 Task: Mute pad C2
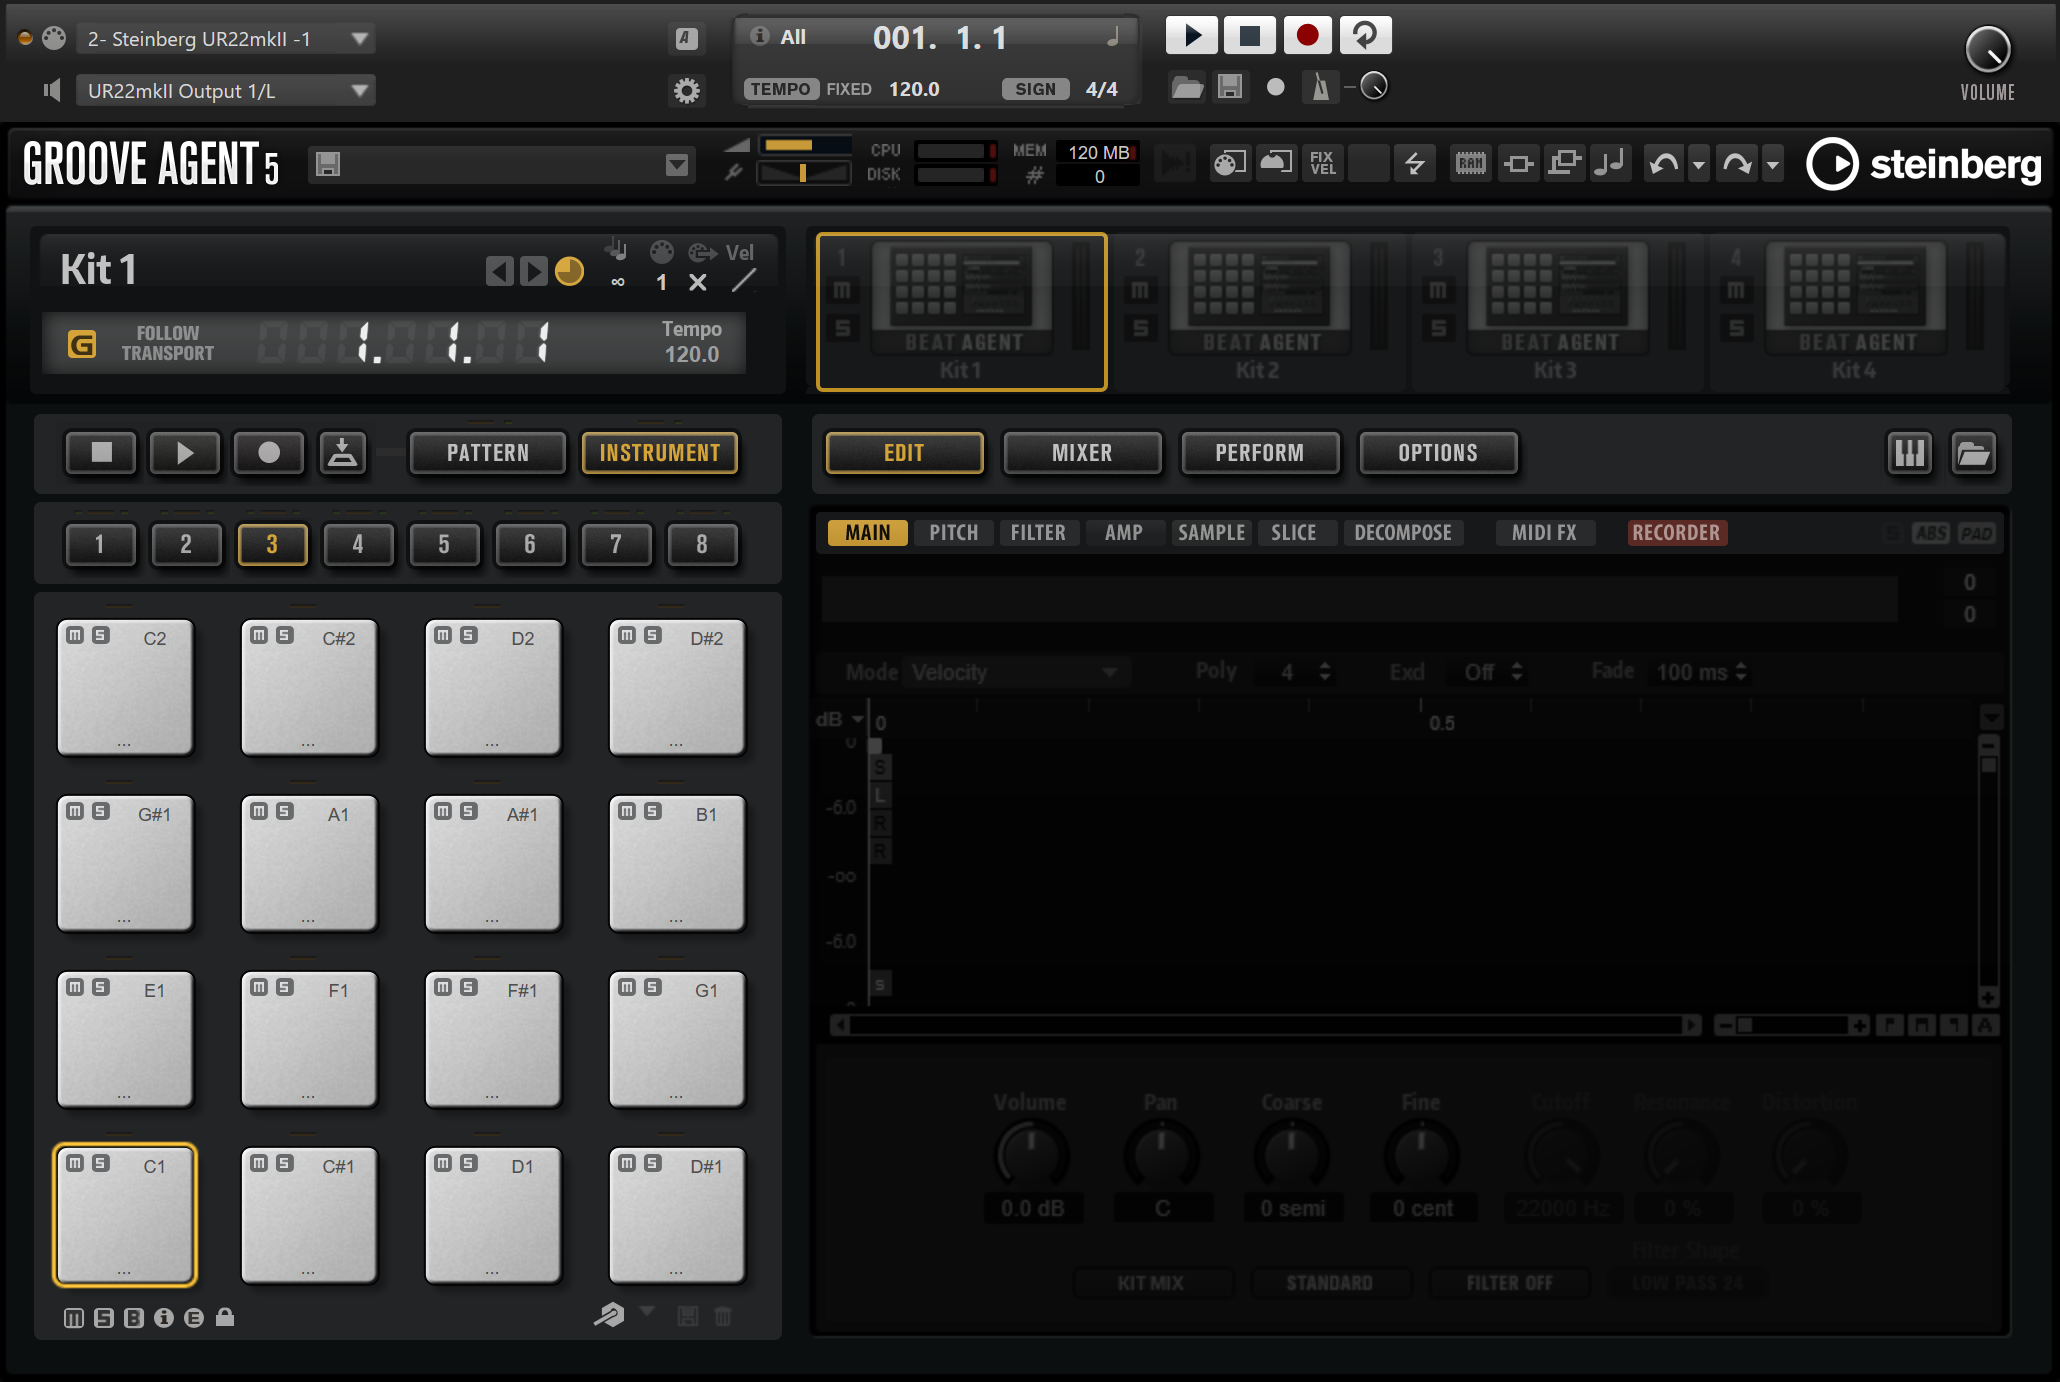(74, 635)
